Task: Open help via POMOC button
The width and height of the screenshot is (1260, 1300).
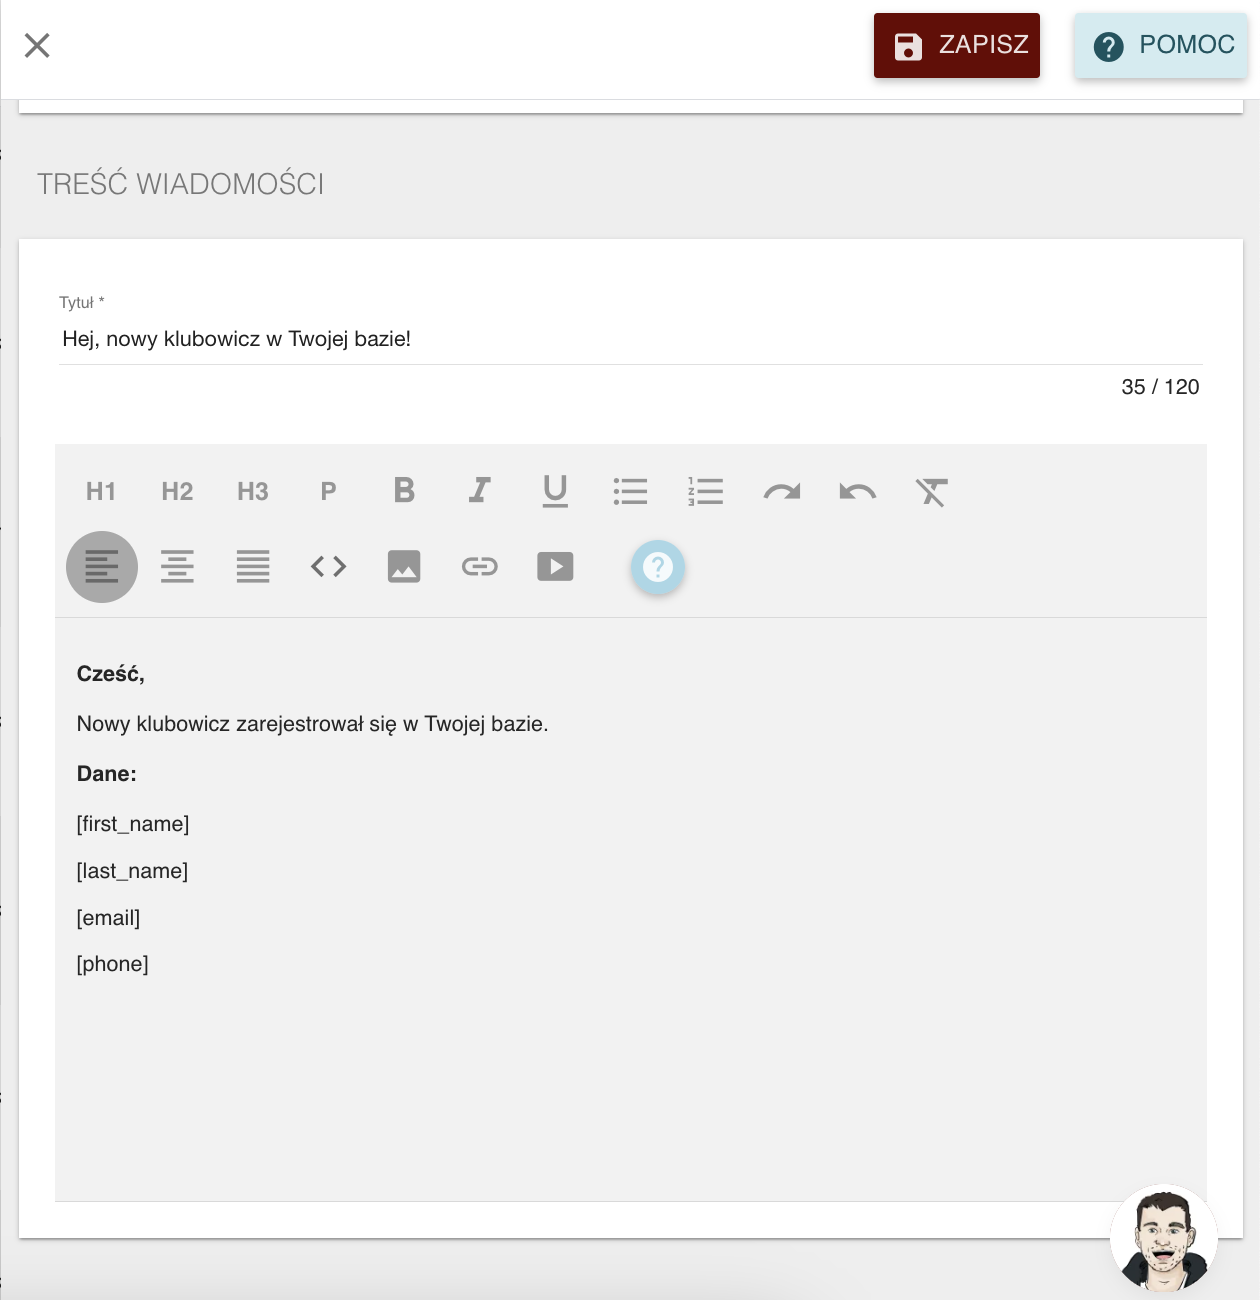Action: tap(1161, 45)
